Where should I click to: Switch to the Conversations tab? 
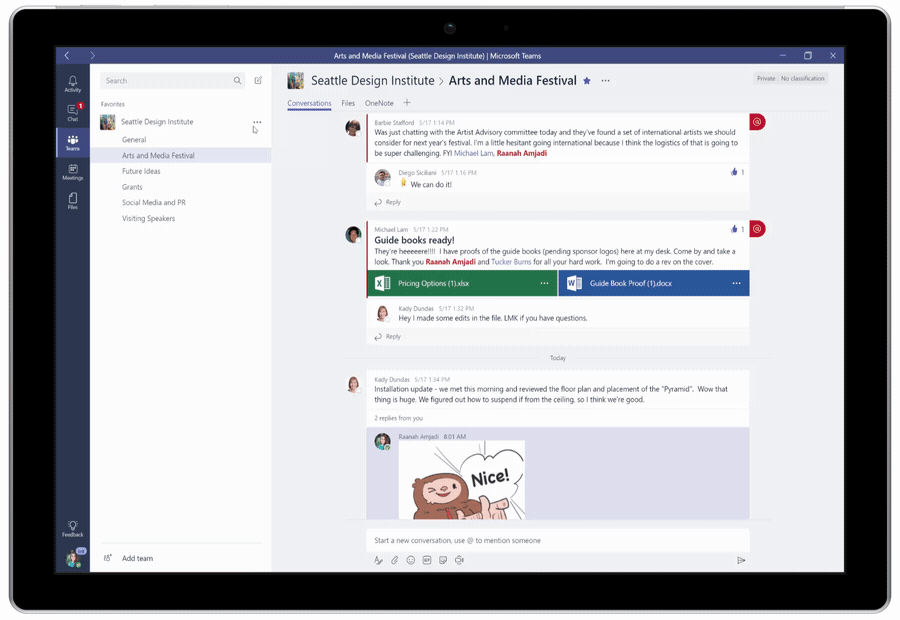tap(309, 103)
